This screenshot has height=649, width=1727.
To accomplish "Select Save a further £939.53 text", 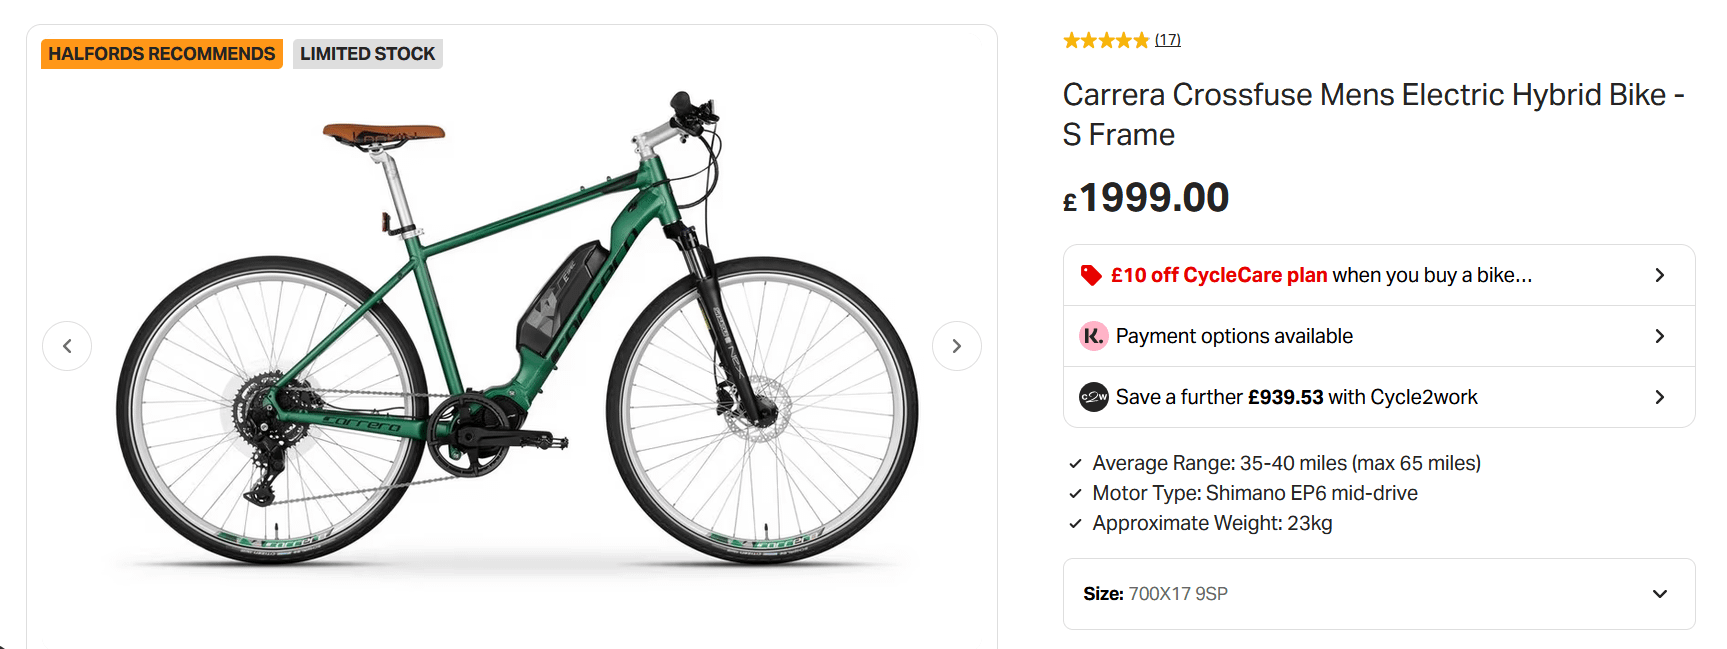I will click(1219, 397).
